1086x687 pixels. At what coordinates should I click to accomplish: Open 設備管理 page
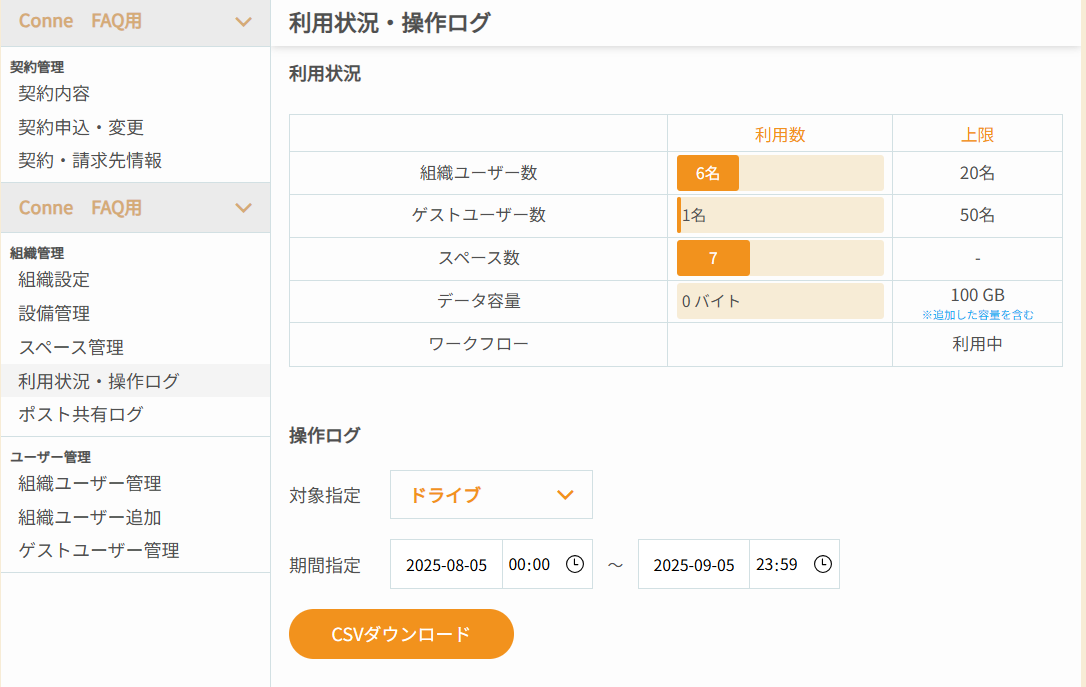(x=54, y=314)
